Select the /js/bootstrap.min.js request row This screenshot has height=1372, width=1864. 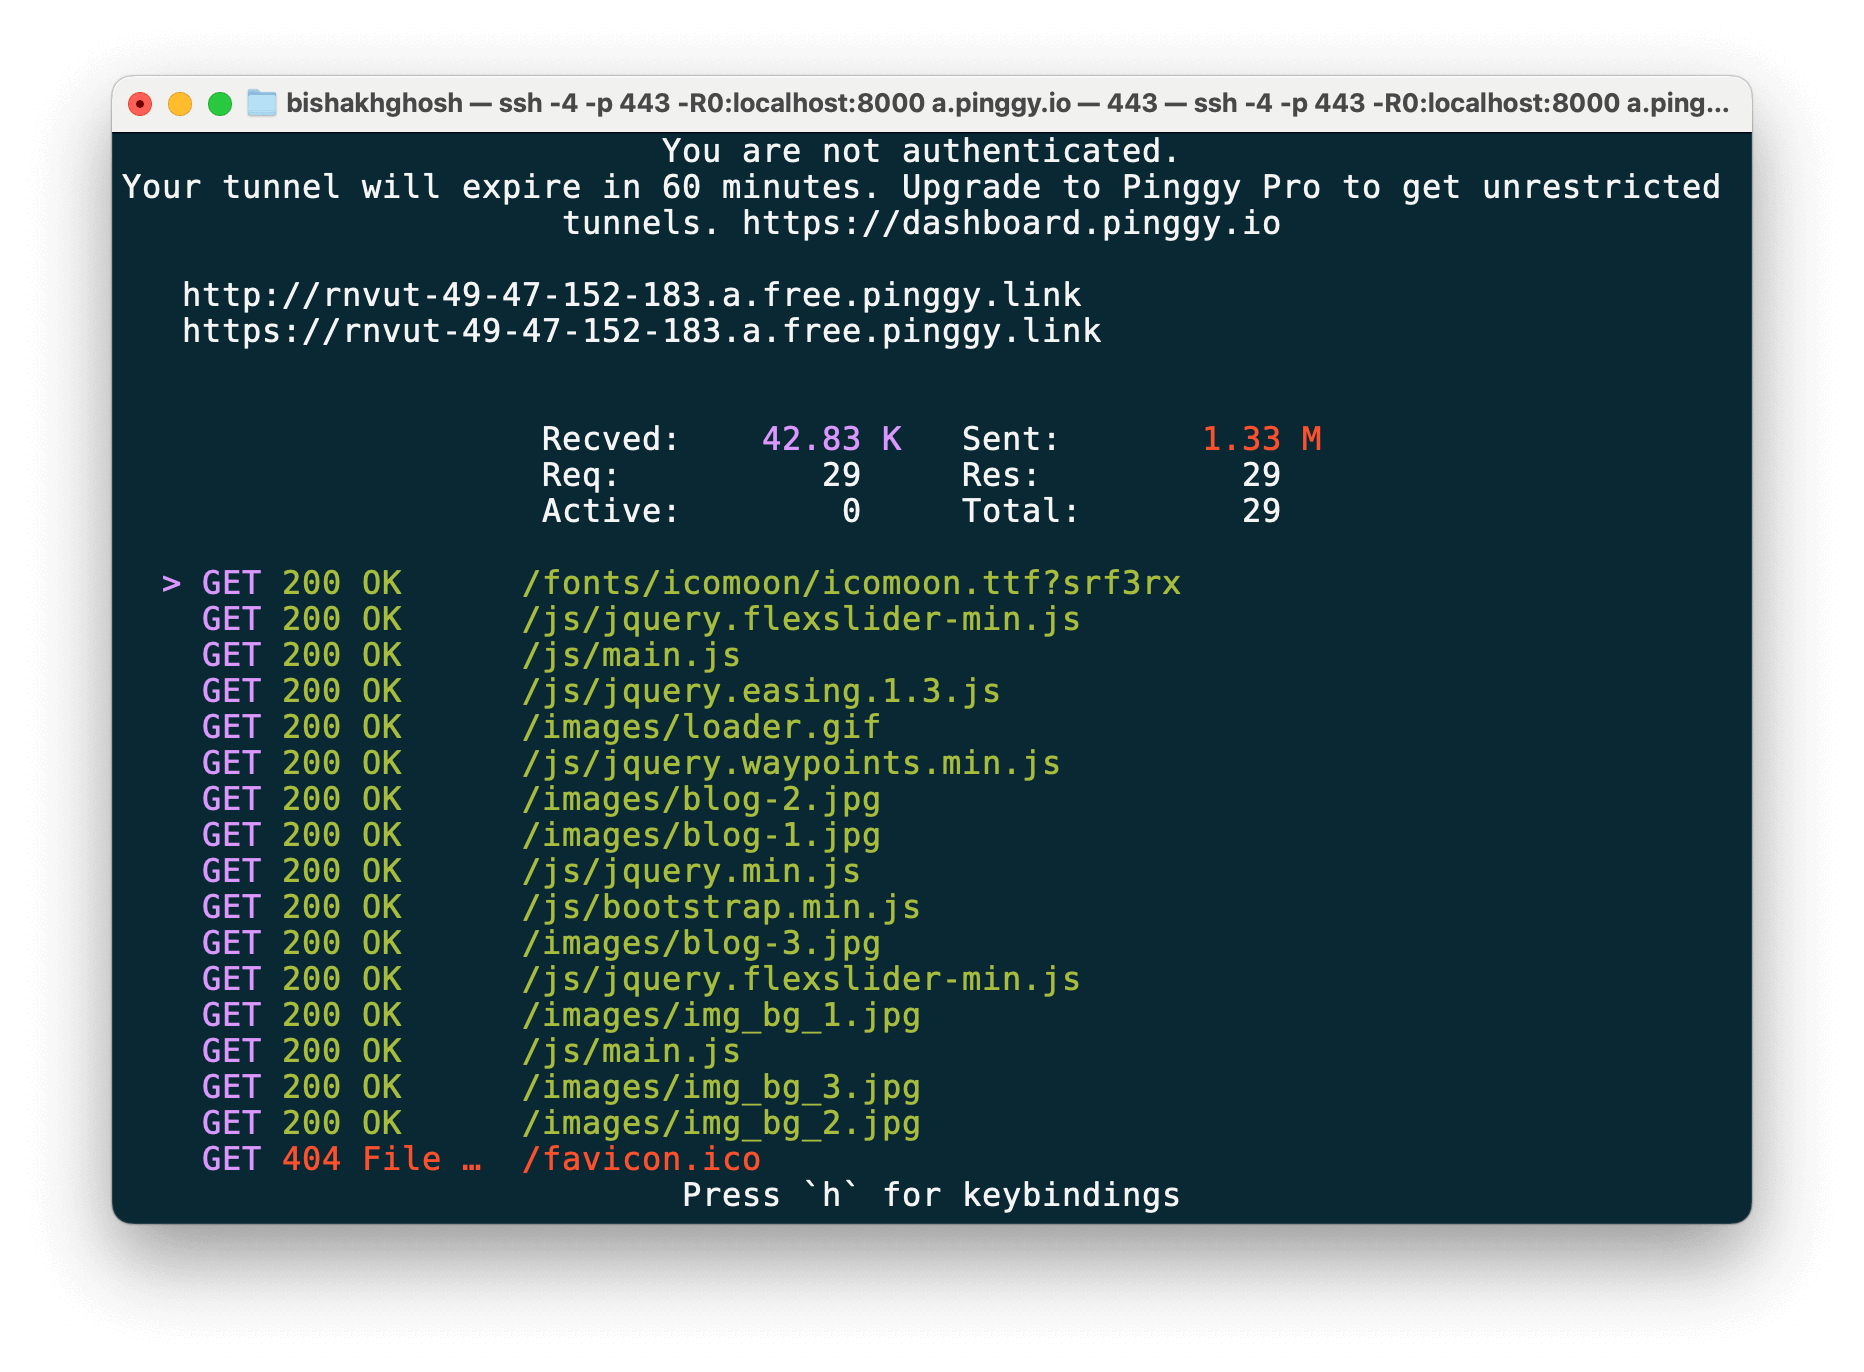point(561,907)
